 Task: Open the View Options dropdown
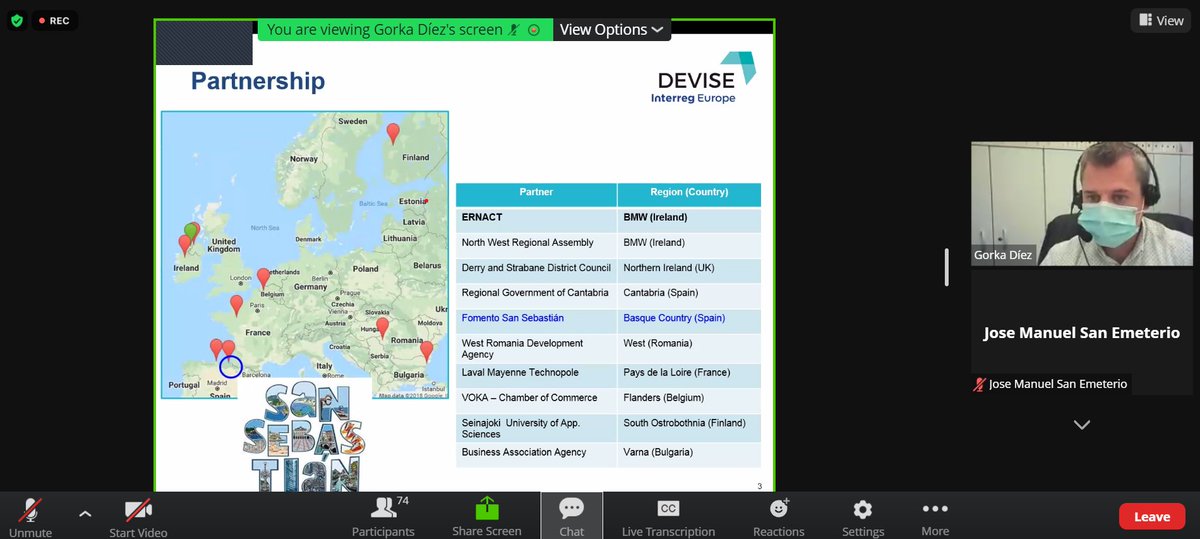[x=611, y=30]
